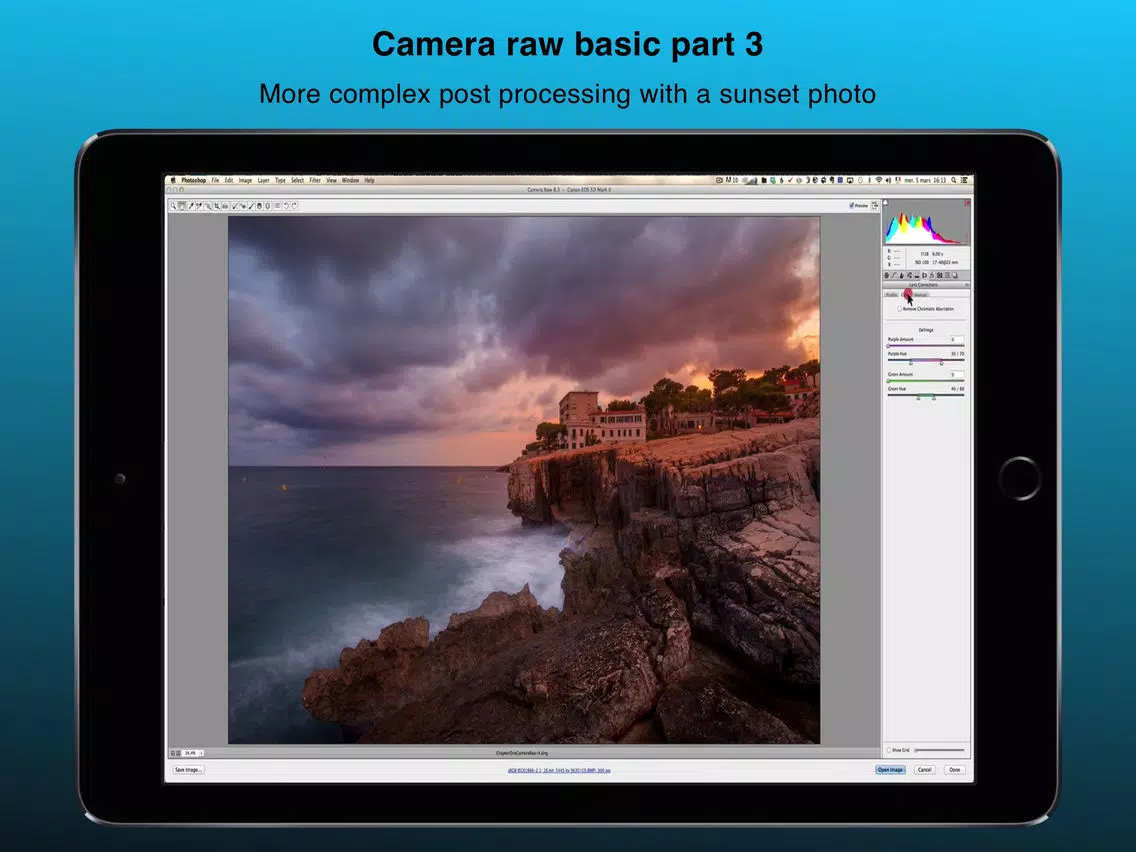Open the Lens Corrections panel icon
This screenshot has height=852, width=1136.
coord(924,275)
